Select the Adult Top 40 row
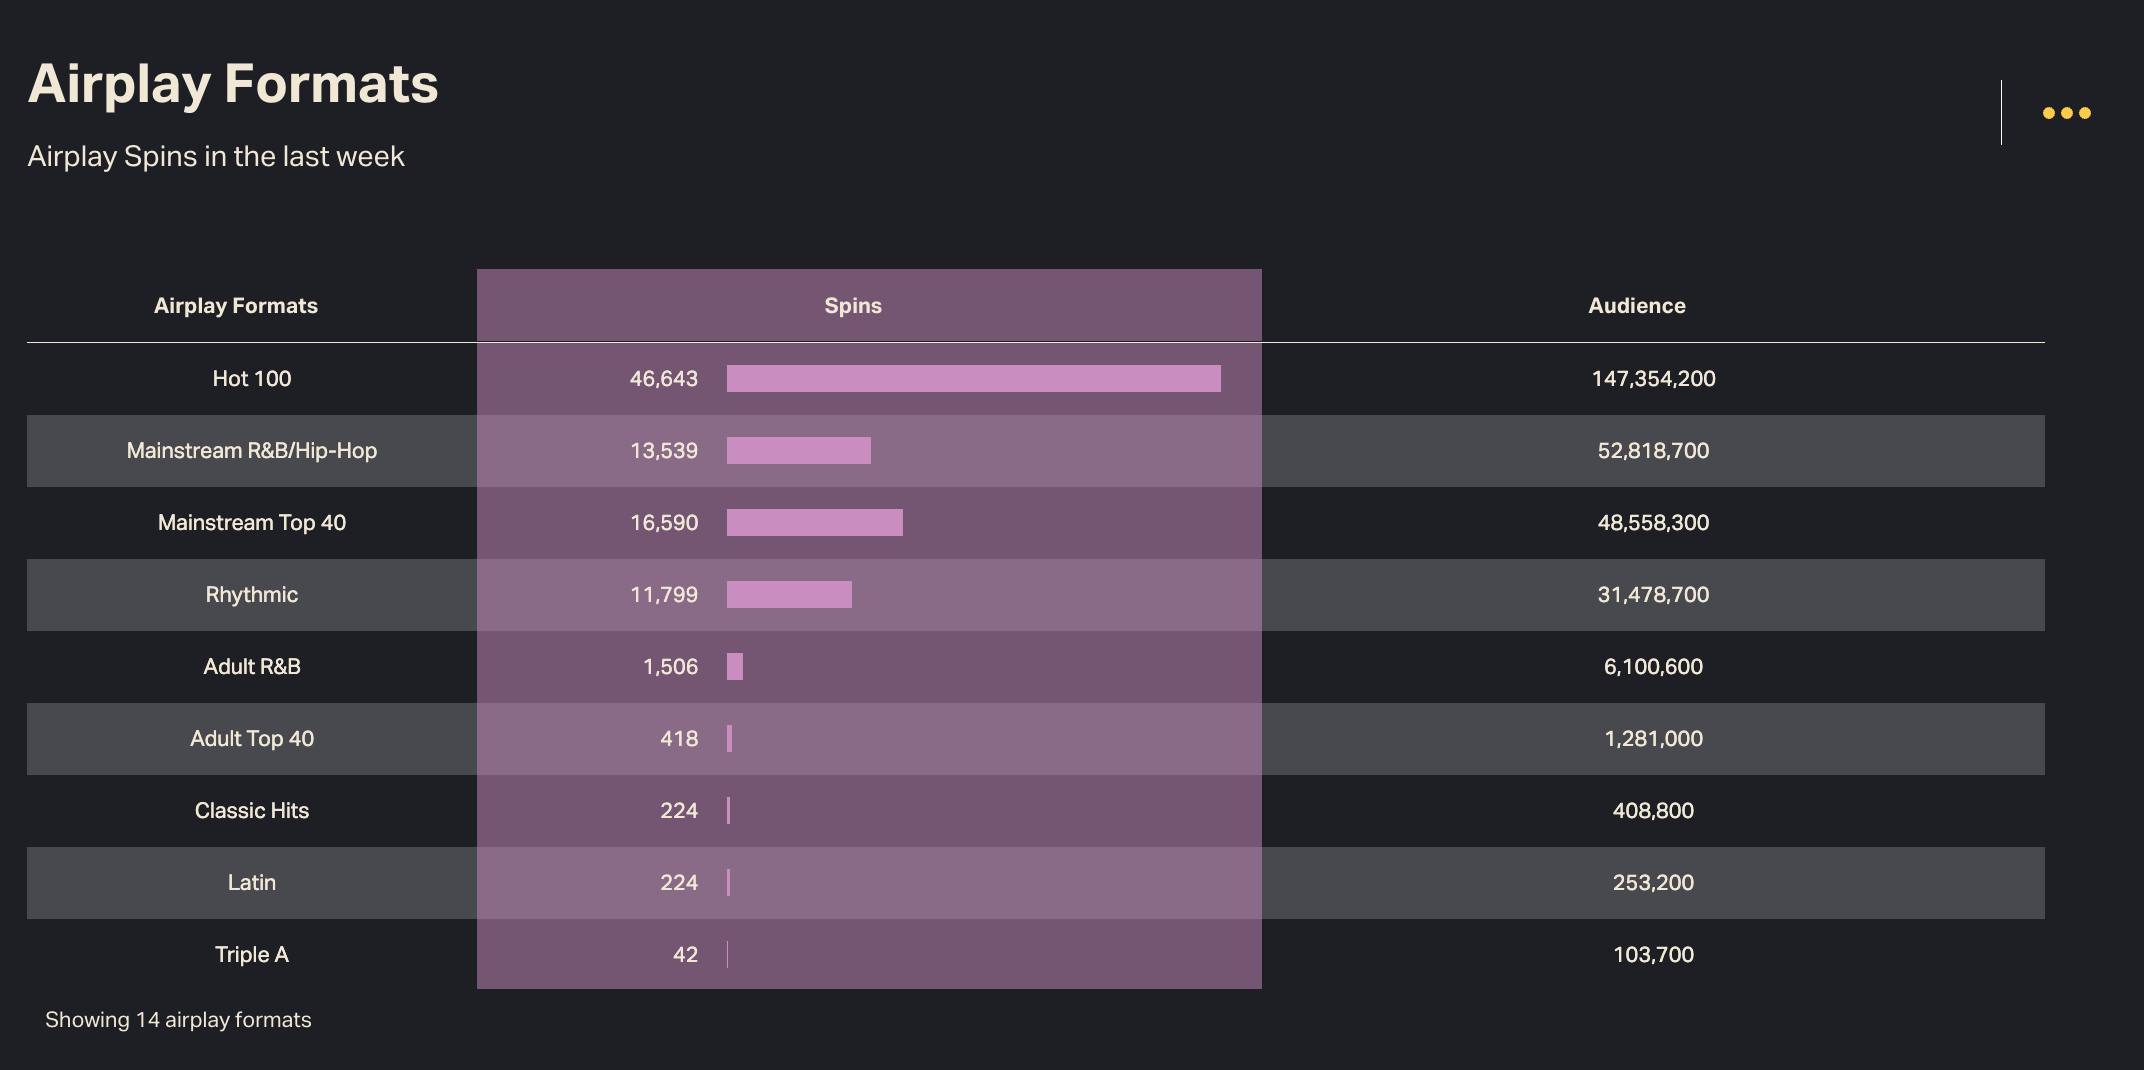Image resolution: width=2144 pixels, height=1070 pixels. coord(252,739)
